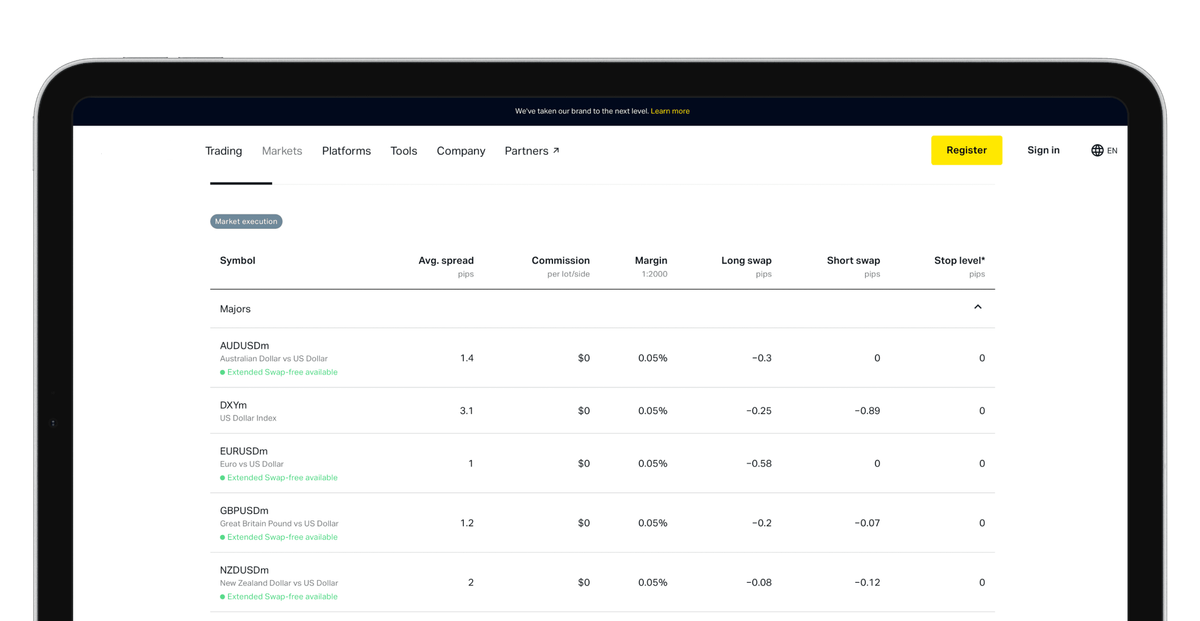Click the Partners external arrow icon
1200x621 pixels.
[x=556, y=151]
